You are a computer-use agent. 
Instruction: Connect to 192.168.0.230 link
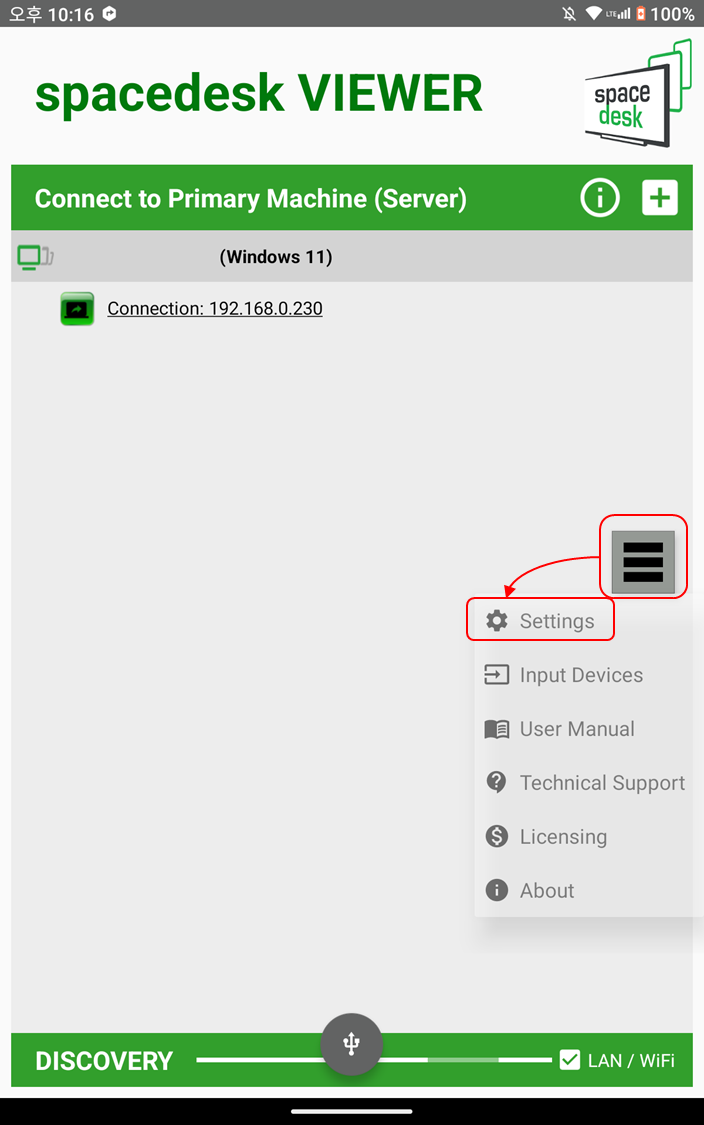tap(215, 309)
